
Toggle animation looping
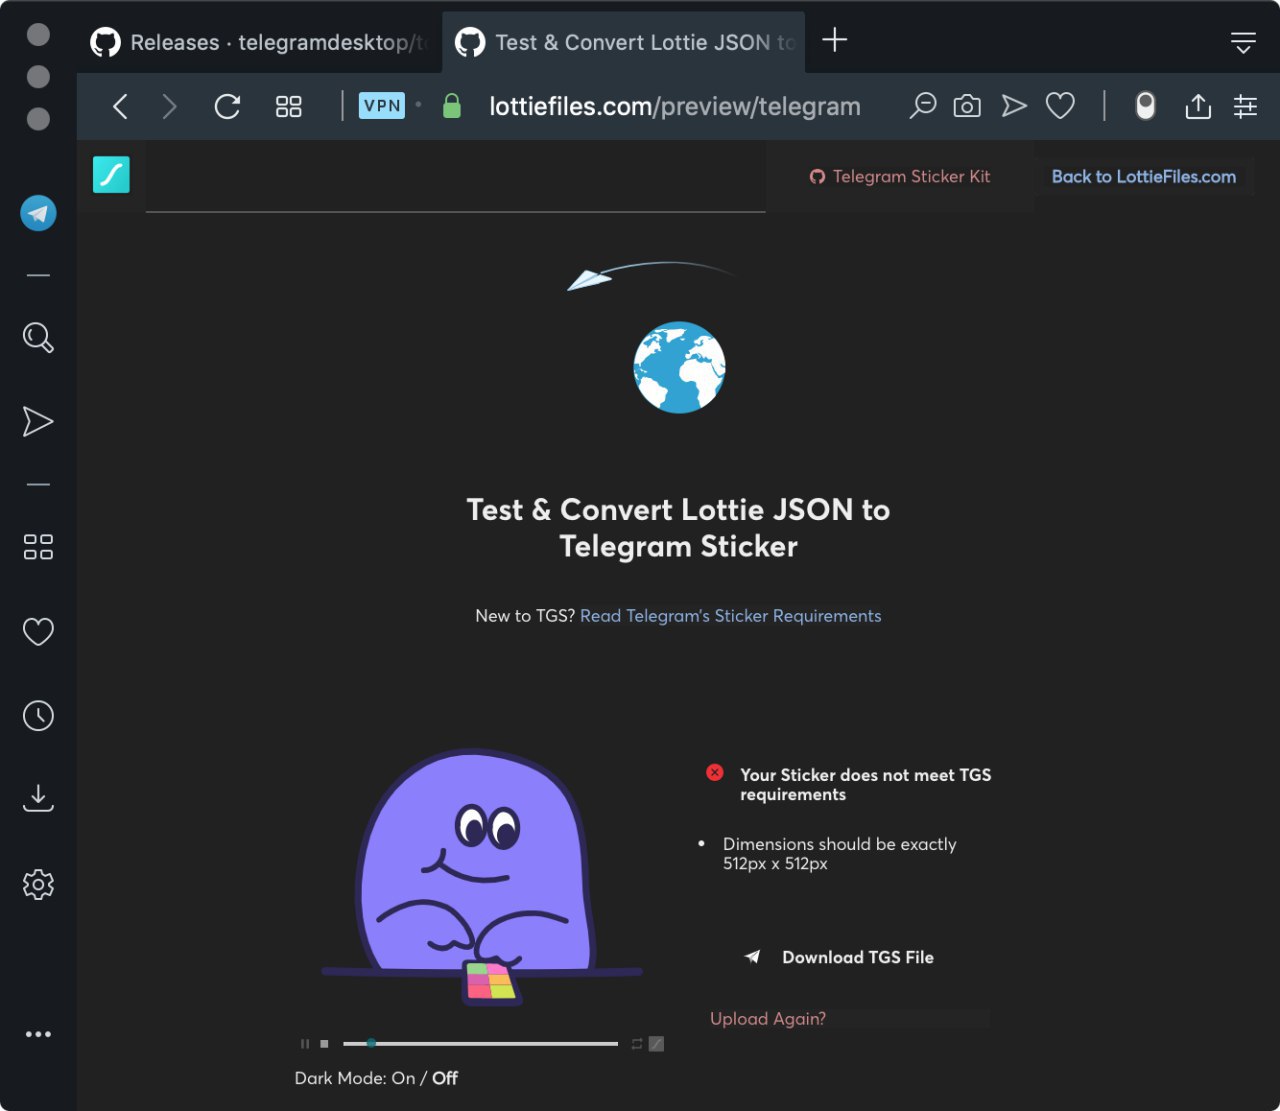click(x=637, y=1044)
